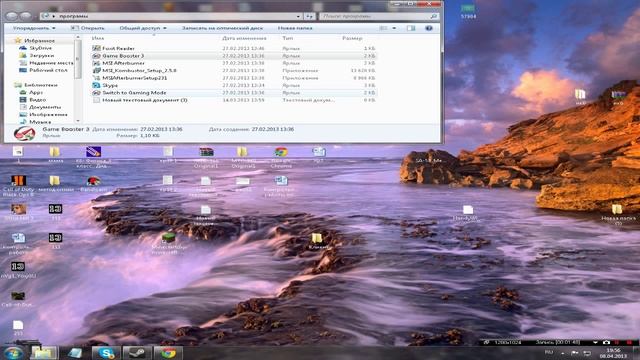Select the Minecraft block desktop icon

169,242
